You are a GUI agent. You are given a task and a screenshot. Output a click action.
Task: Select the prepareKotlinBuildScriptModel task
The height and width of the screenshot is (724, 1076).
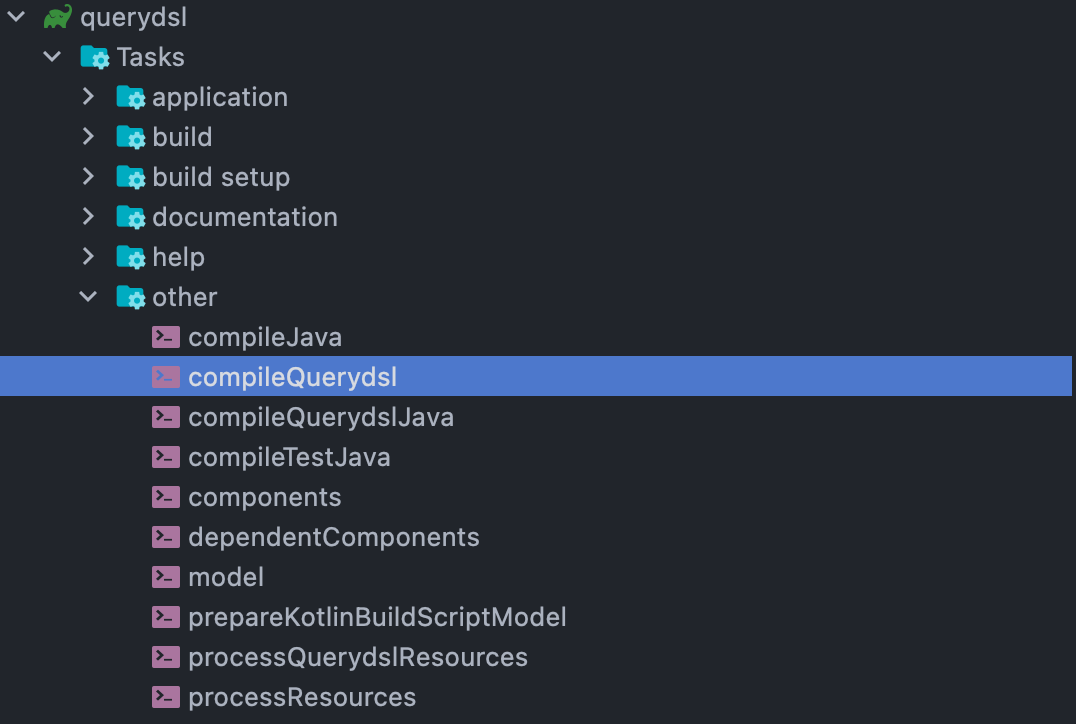click(377, 617)
